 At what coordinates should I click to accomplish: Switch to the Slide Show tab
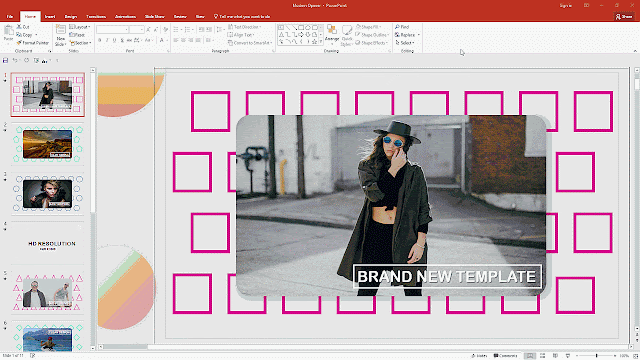click(x=155, y=16)
